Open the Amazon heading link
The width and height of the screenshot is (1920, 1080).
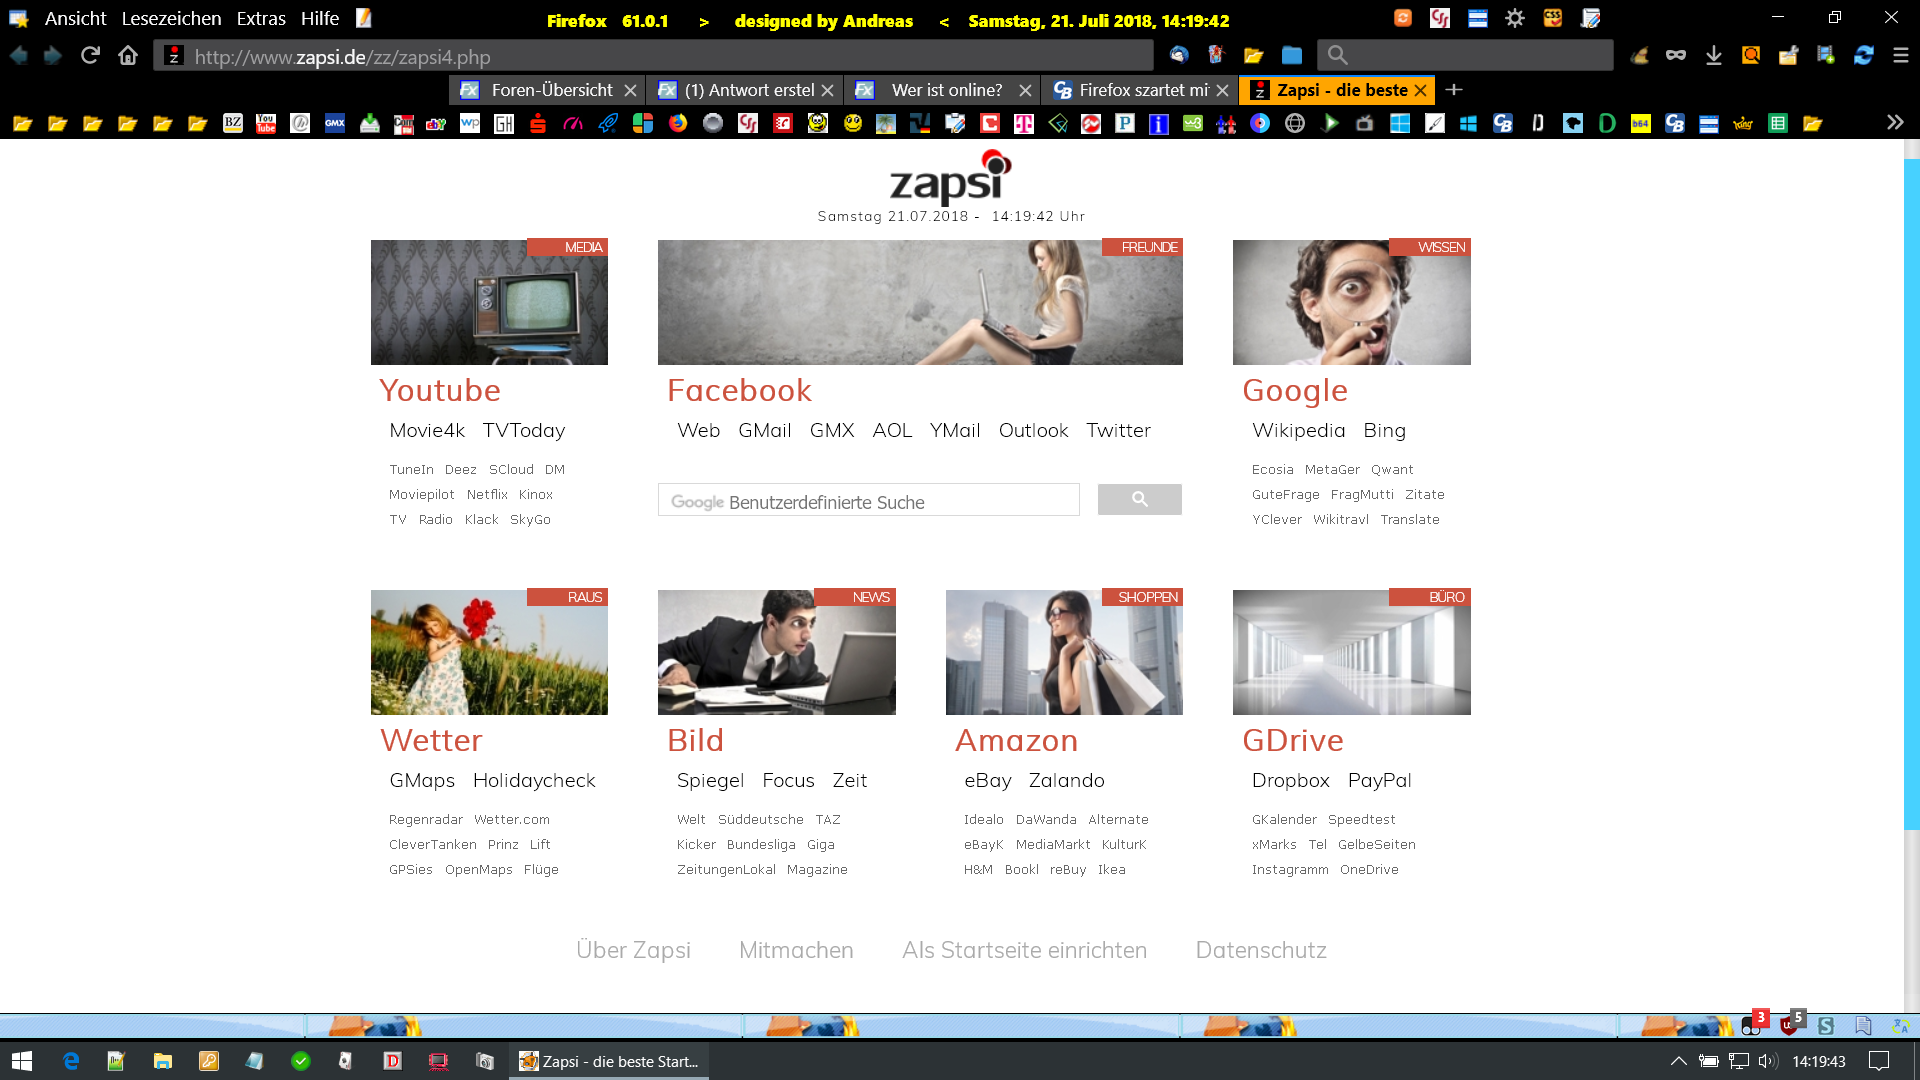click(1016, 740)
